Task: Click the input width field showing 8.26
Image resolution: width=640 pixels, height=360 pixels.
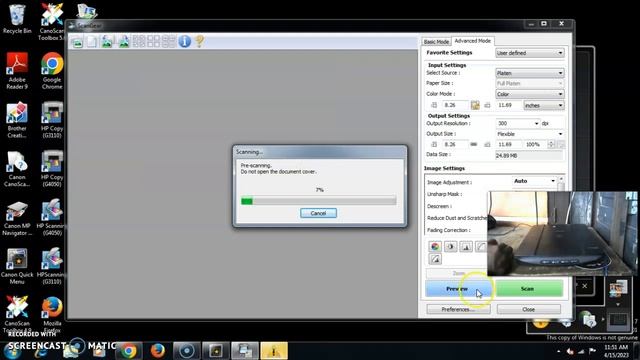Action: pyautogui.click(x=455, y=105)
